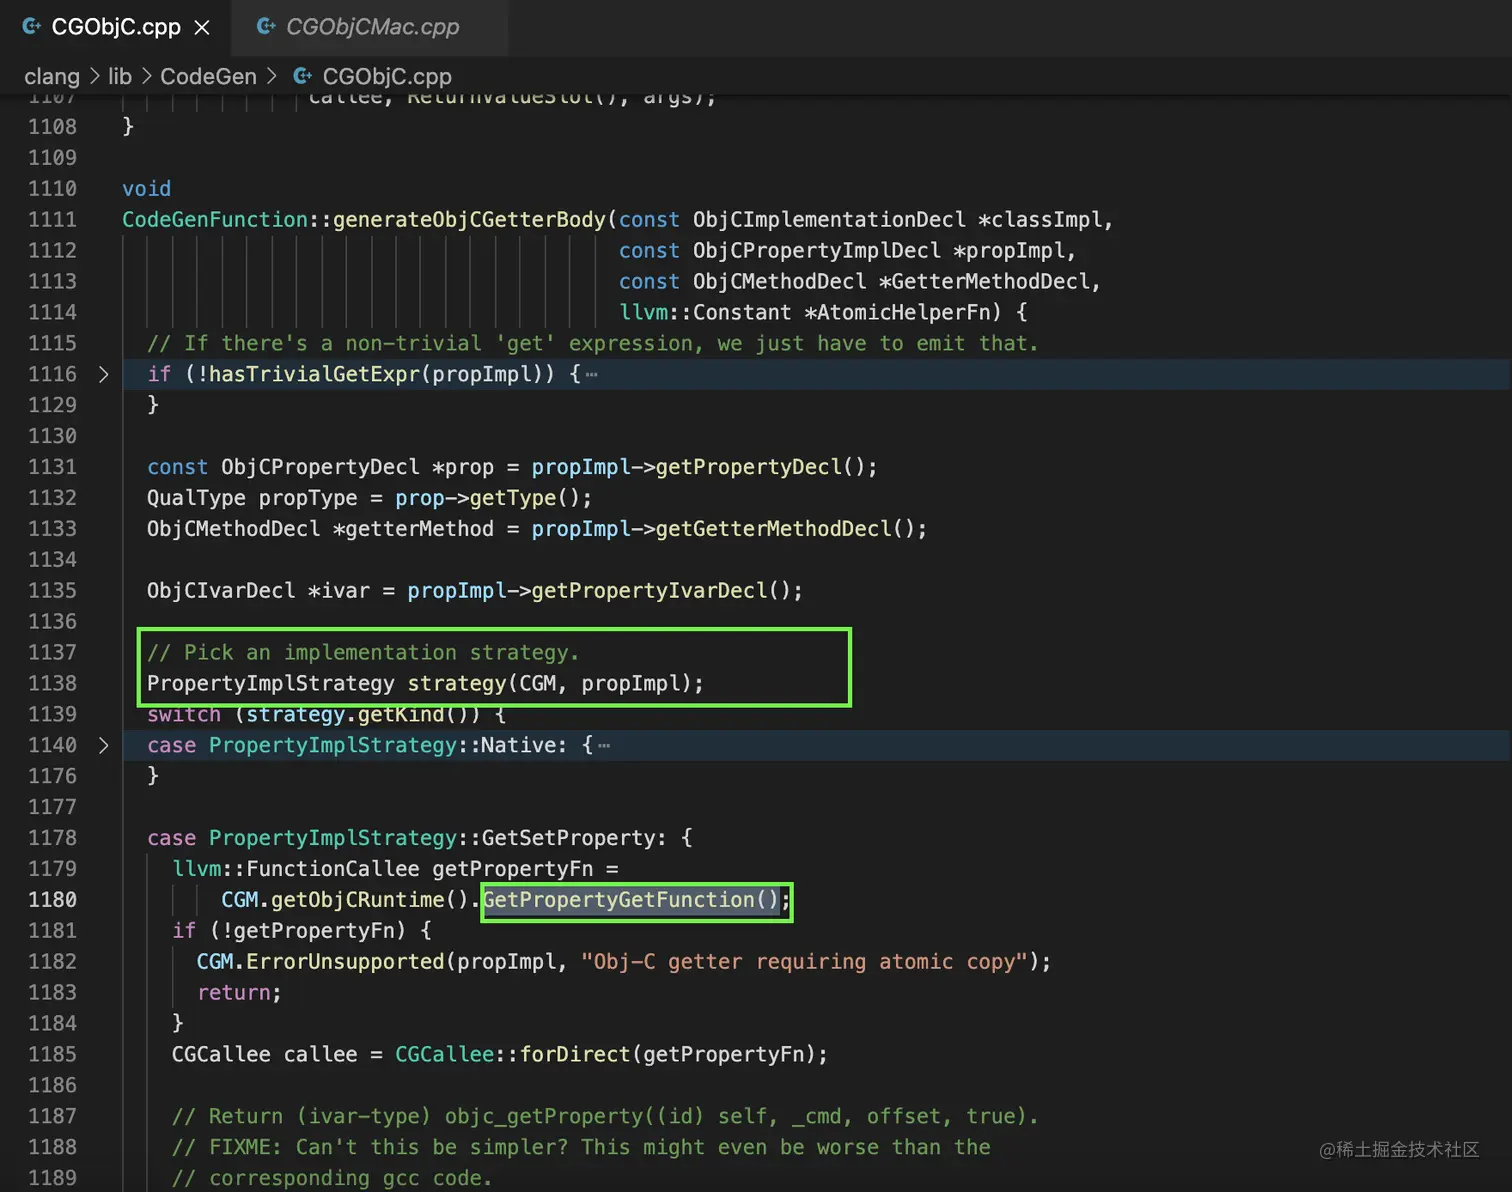
Task: Collapse the code block at line 1116
Action: (x=104, y=374)
